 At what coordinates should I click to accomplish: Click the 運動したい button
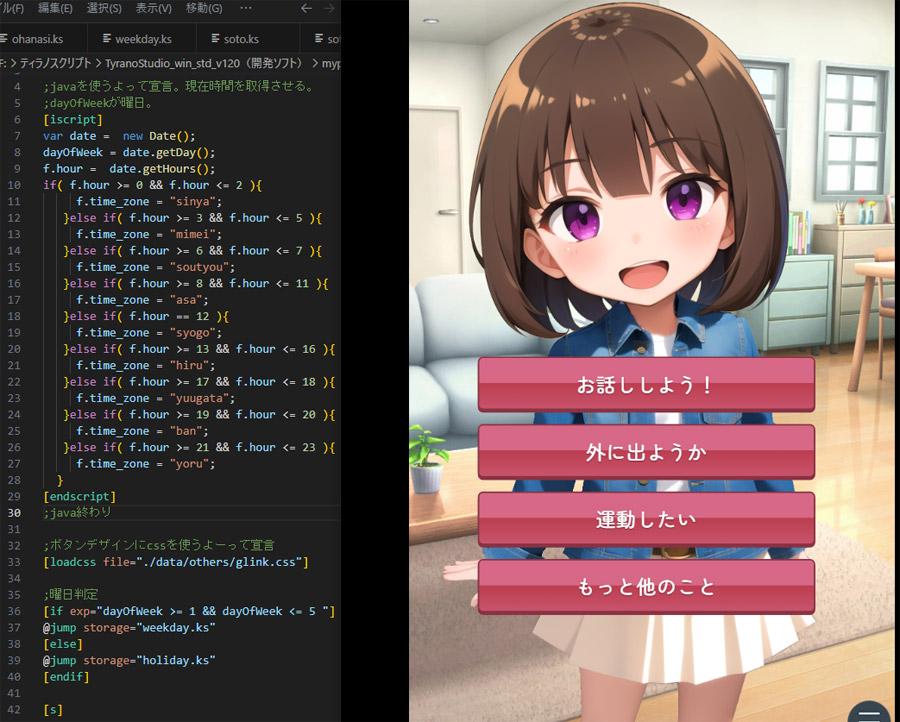pos(646,519)
